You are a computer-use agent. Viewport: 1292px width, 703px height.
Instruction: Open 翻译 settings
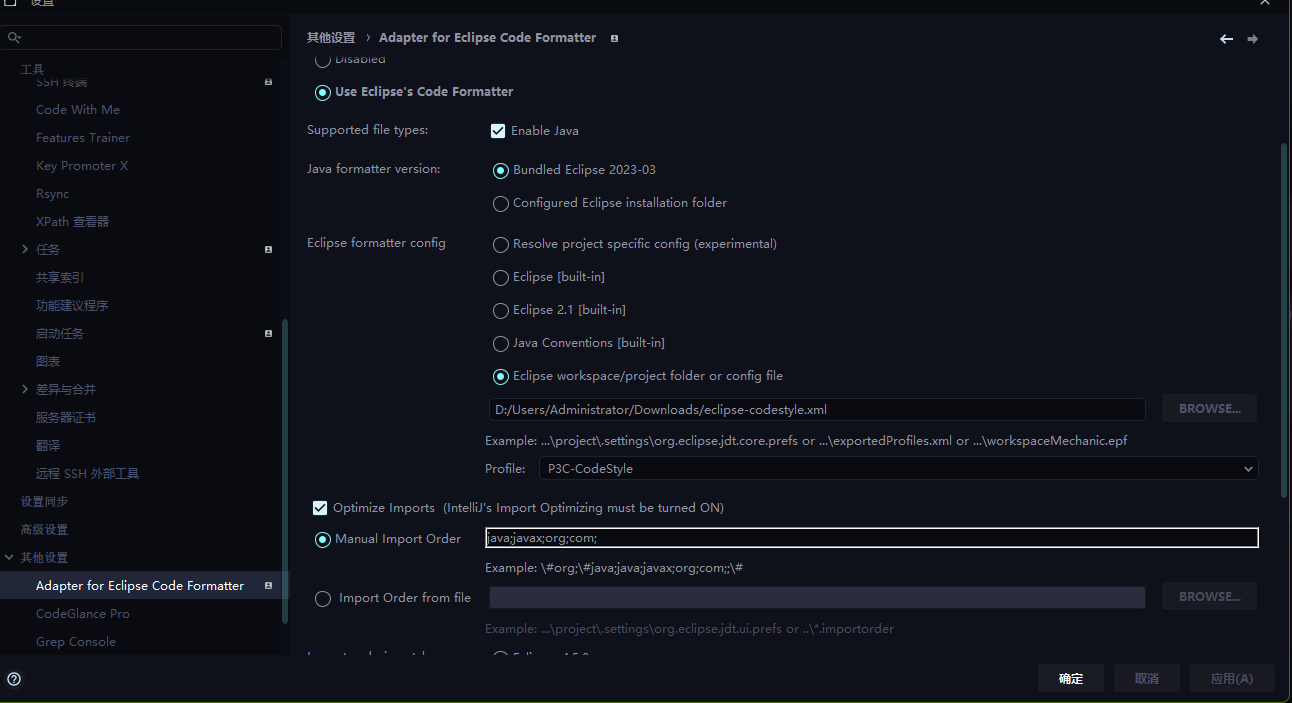[48, 446]
